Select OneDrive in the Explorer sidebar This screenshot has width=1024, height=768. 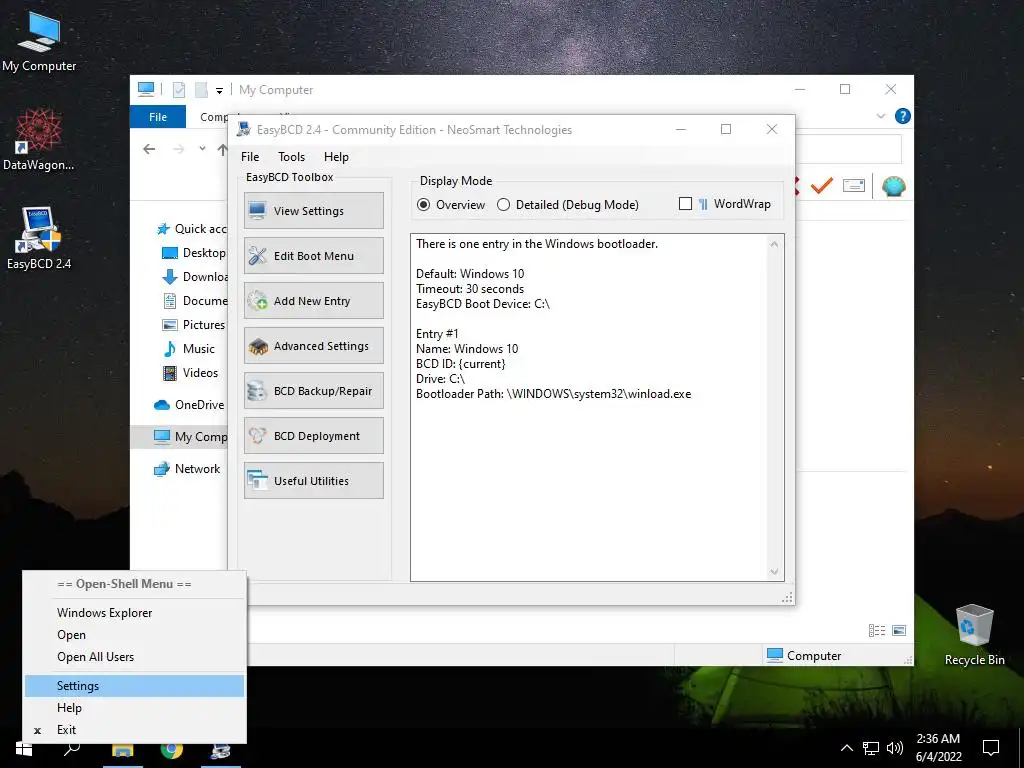(x=189, y=405)
